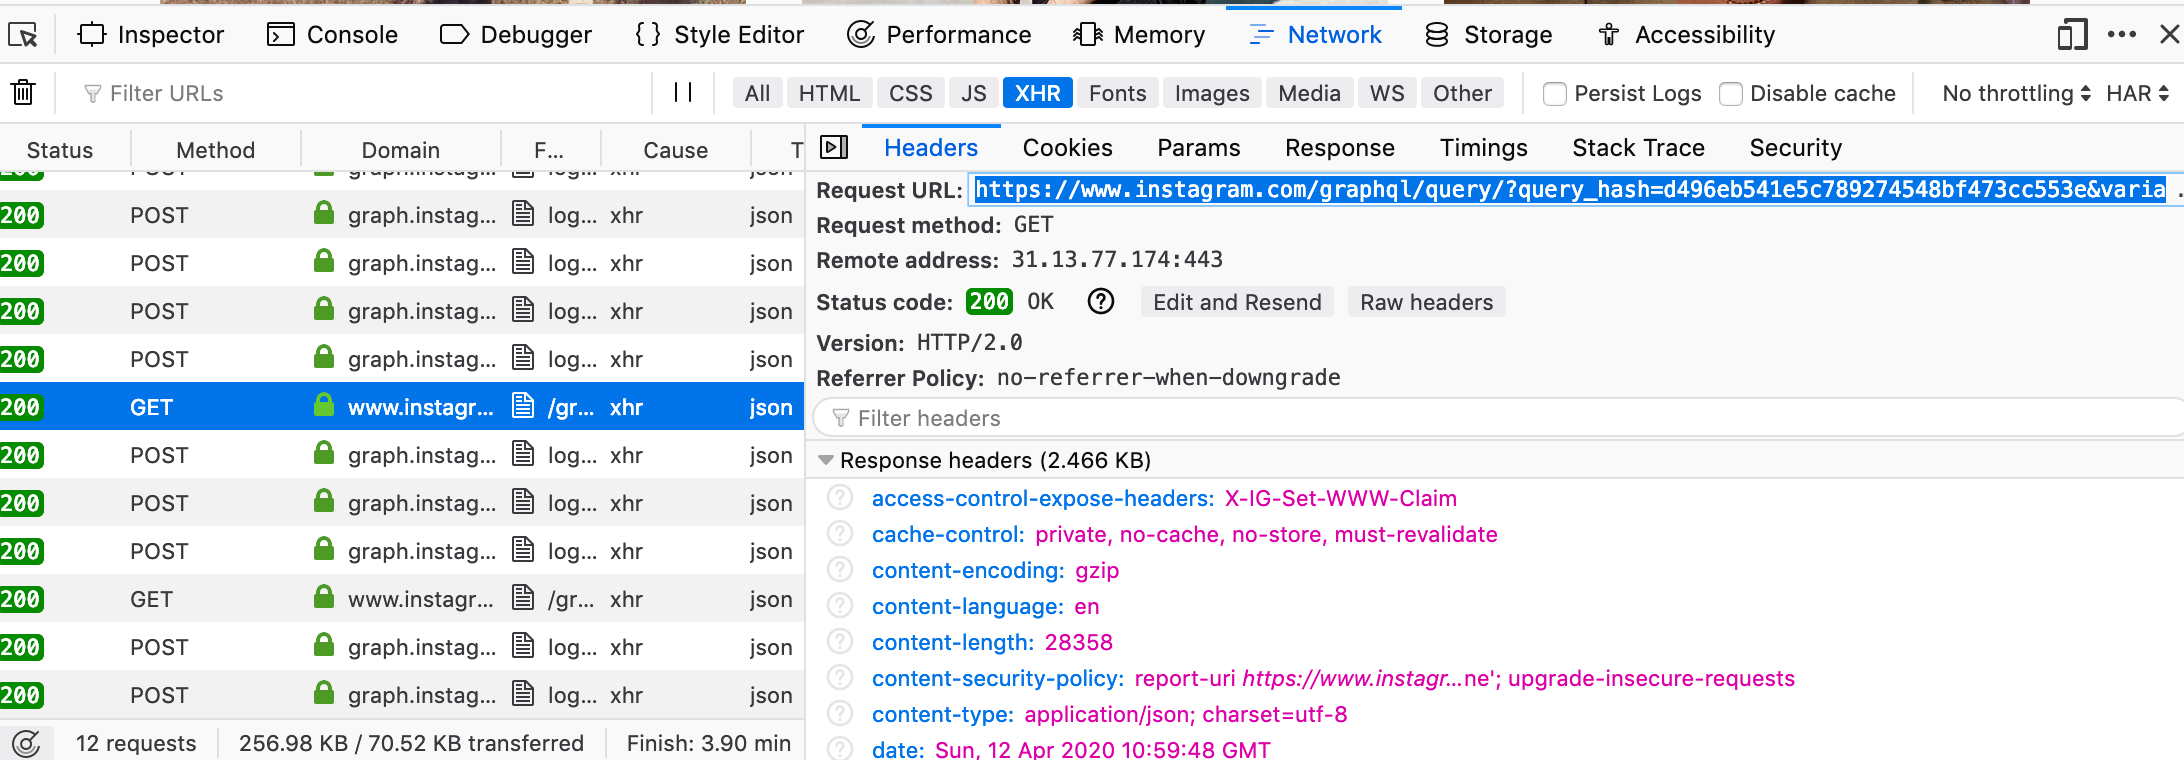Filter requests by WS
This screenshot has width=2184, height=760.
1387,93
